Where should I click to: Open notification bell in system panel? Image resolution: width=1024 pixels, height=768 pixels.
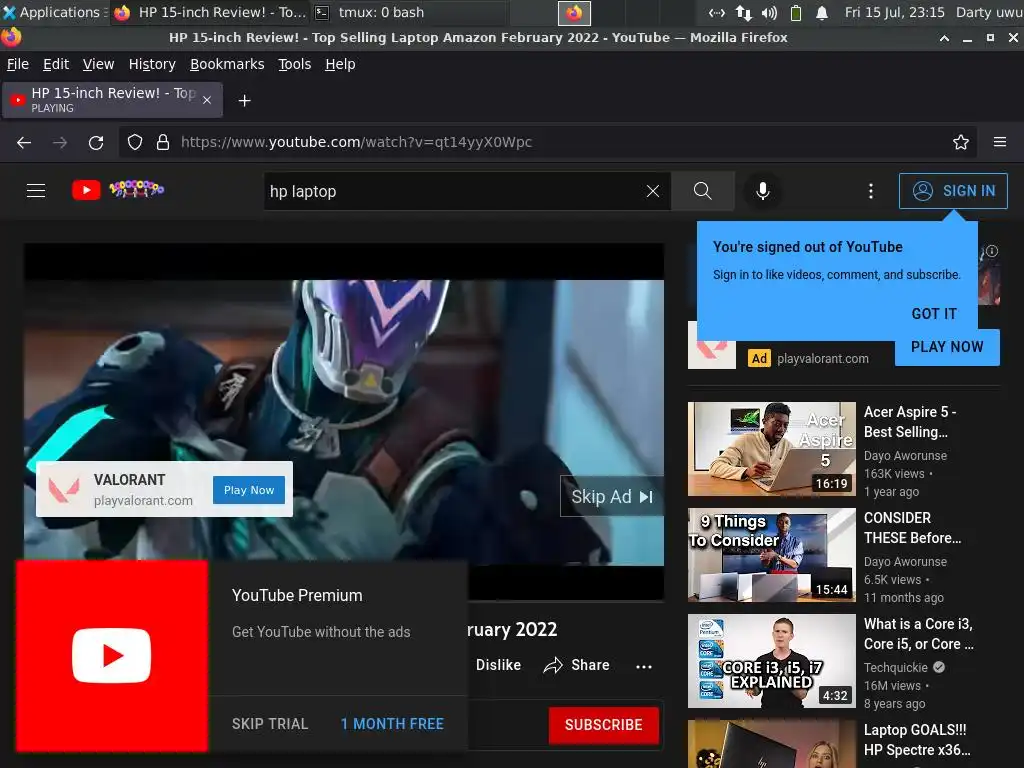(822, 12)
